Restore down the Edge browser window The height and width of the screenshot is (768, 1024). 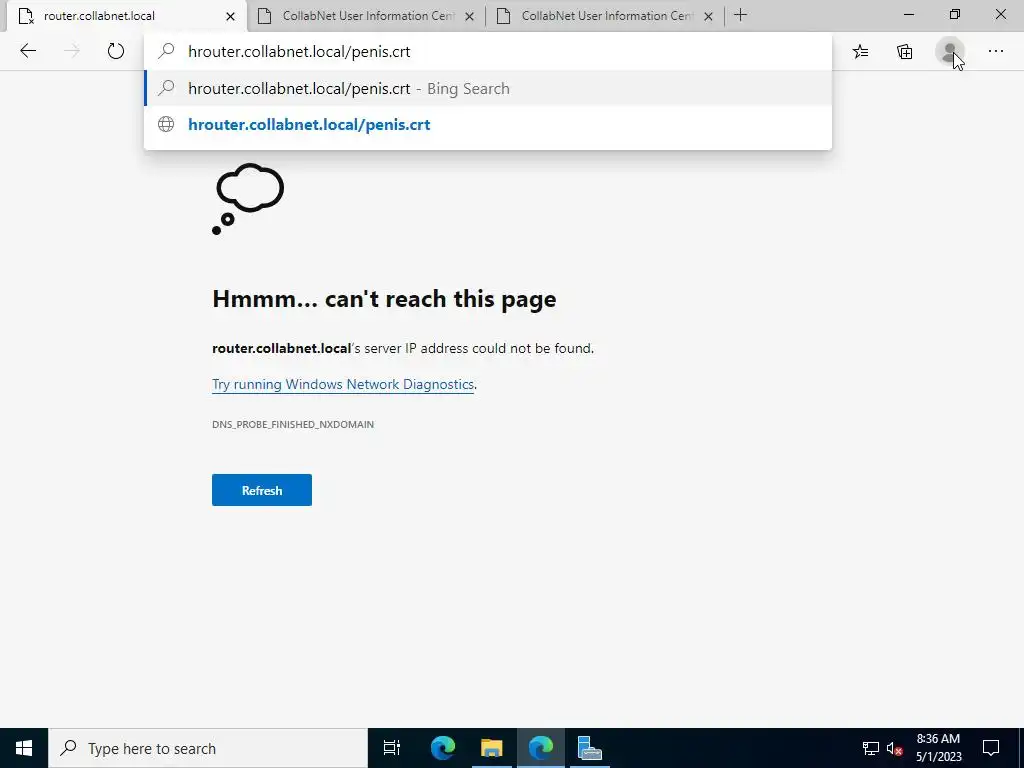click(955, 14)
